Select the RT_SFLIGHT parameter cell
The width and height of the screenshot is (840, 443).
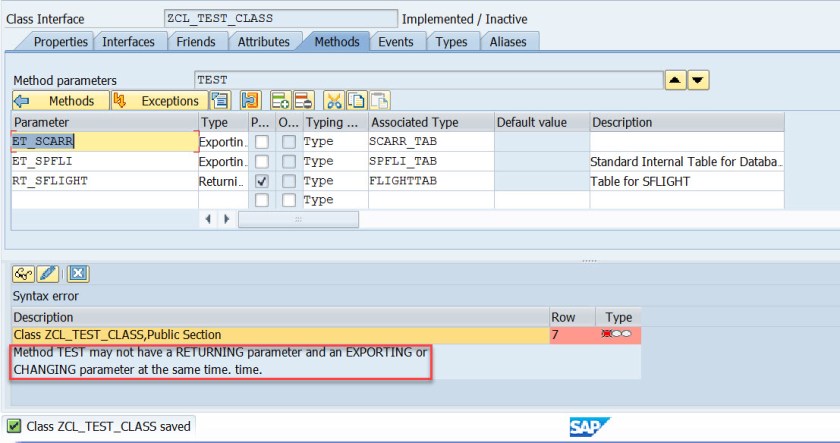point(104,181)
